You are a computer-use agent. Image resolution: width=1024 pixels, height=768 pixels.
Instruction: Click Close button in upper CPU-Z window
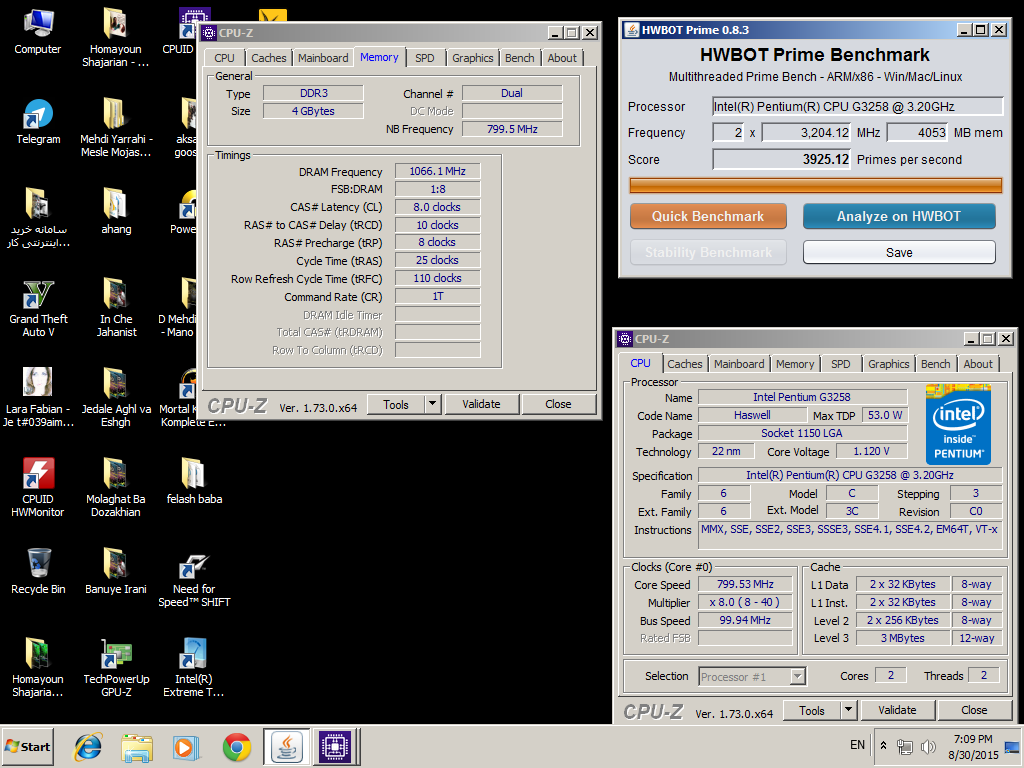point(558,405)
